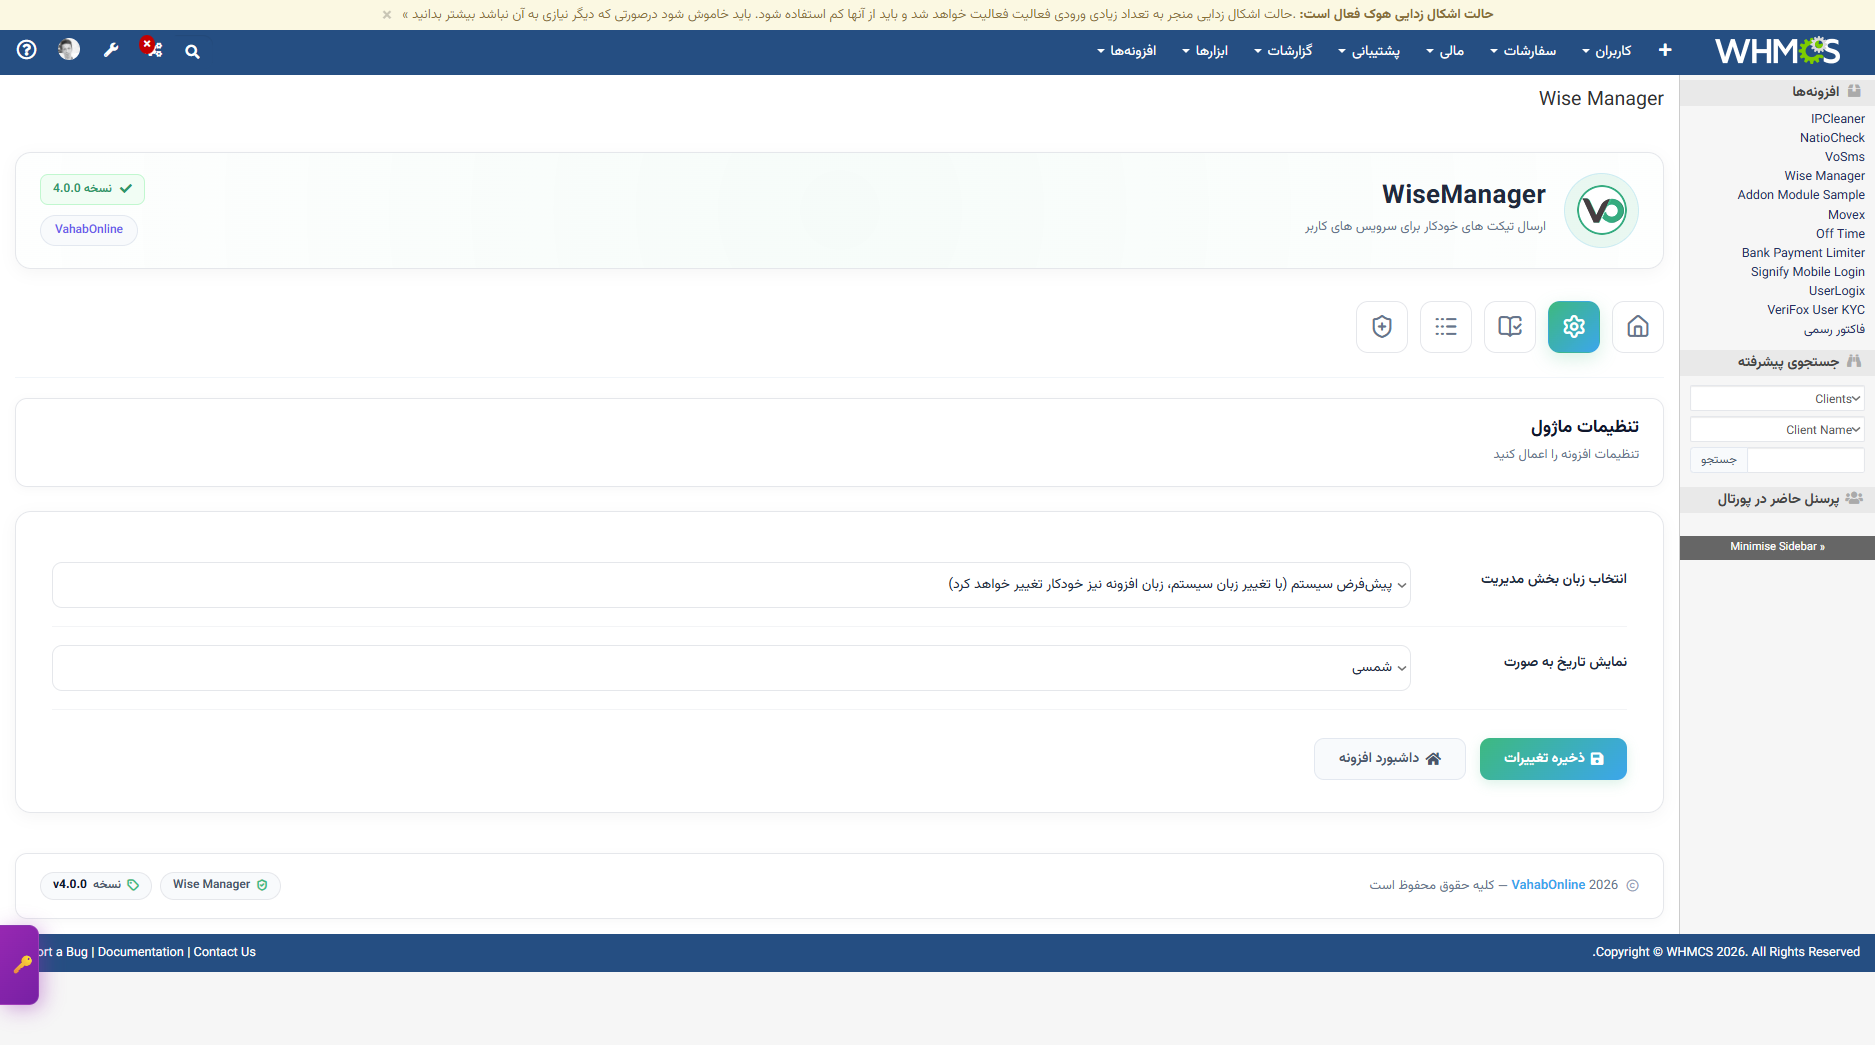Open the book-check tab icon
This screenshot has width=1875, height=1045.
(1510, 327)
